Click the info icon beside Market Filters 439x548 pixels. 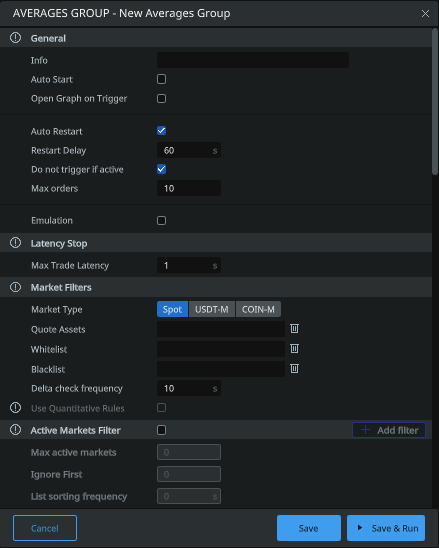(15, 287)
